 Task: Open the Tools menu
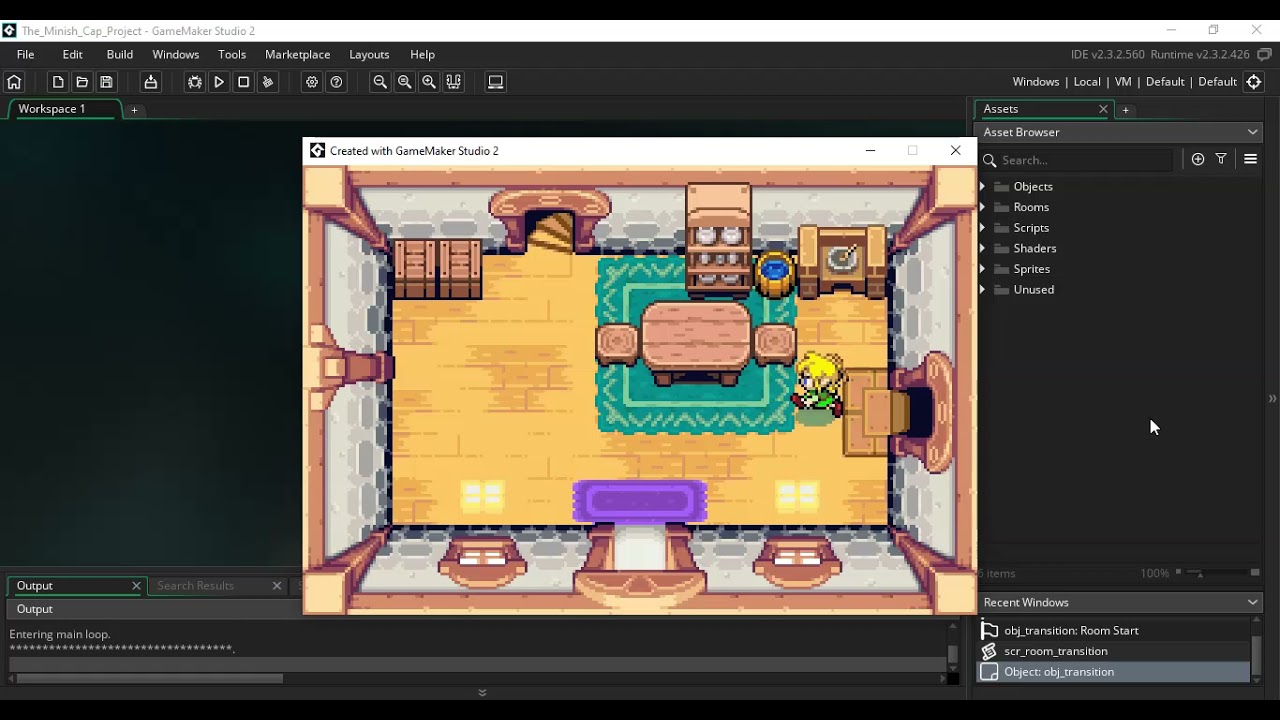[232, 54]
